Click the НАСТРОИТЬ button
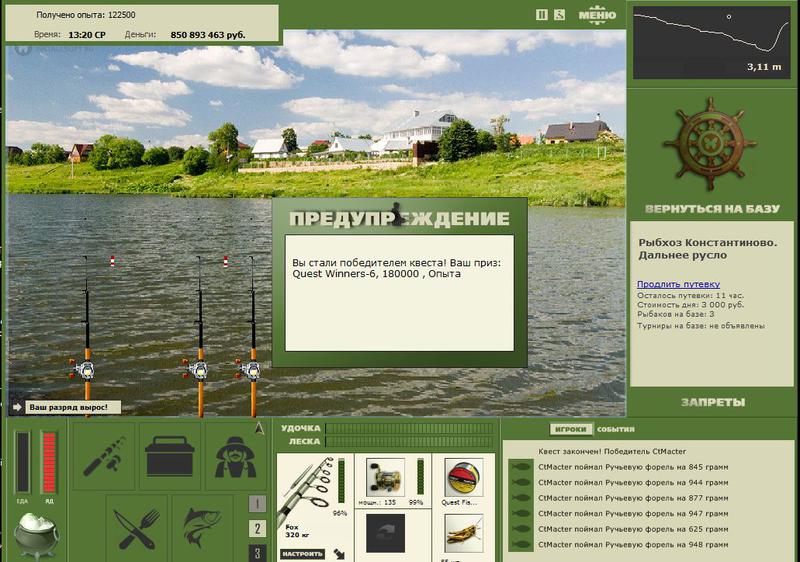800x562 pixels. pos(303,554)
